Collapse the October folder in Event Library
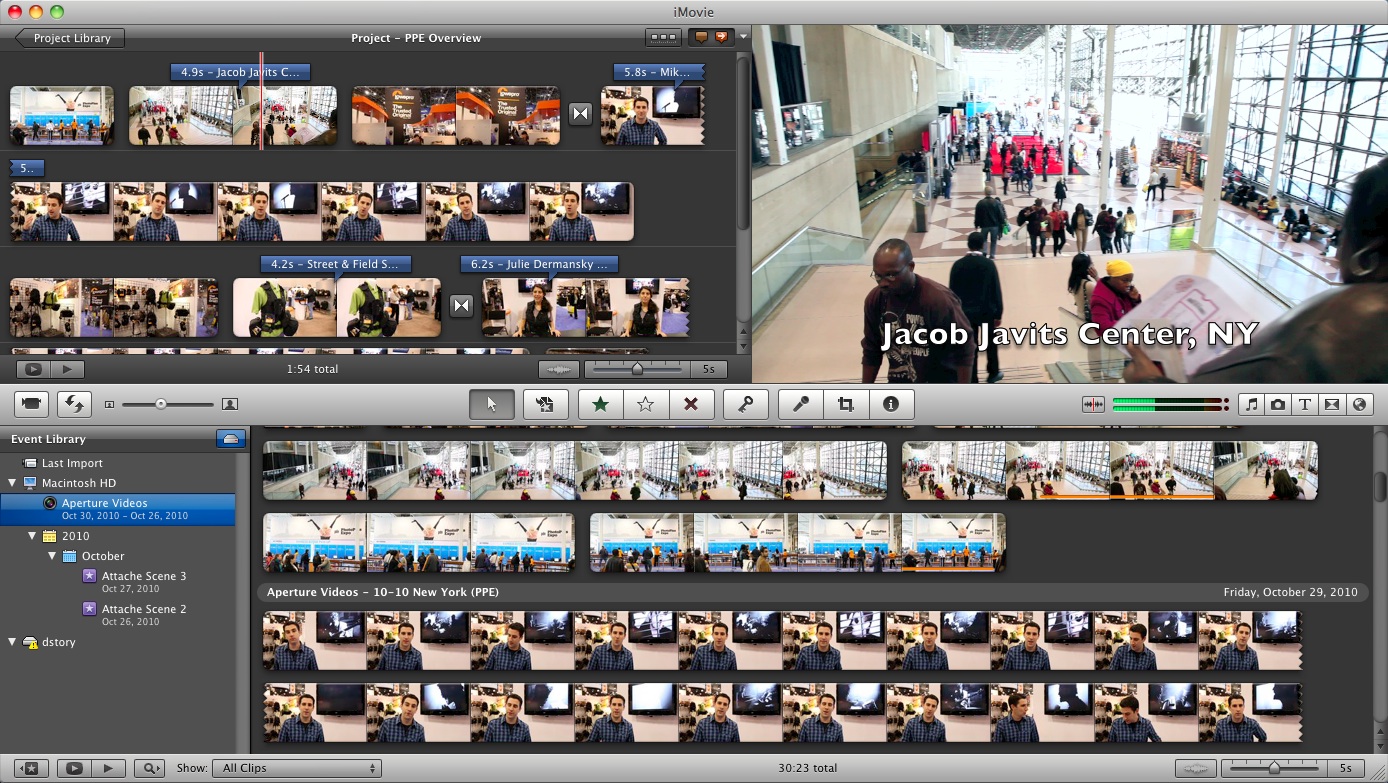This screenshot has height=783, width=1388. point(52,556)
